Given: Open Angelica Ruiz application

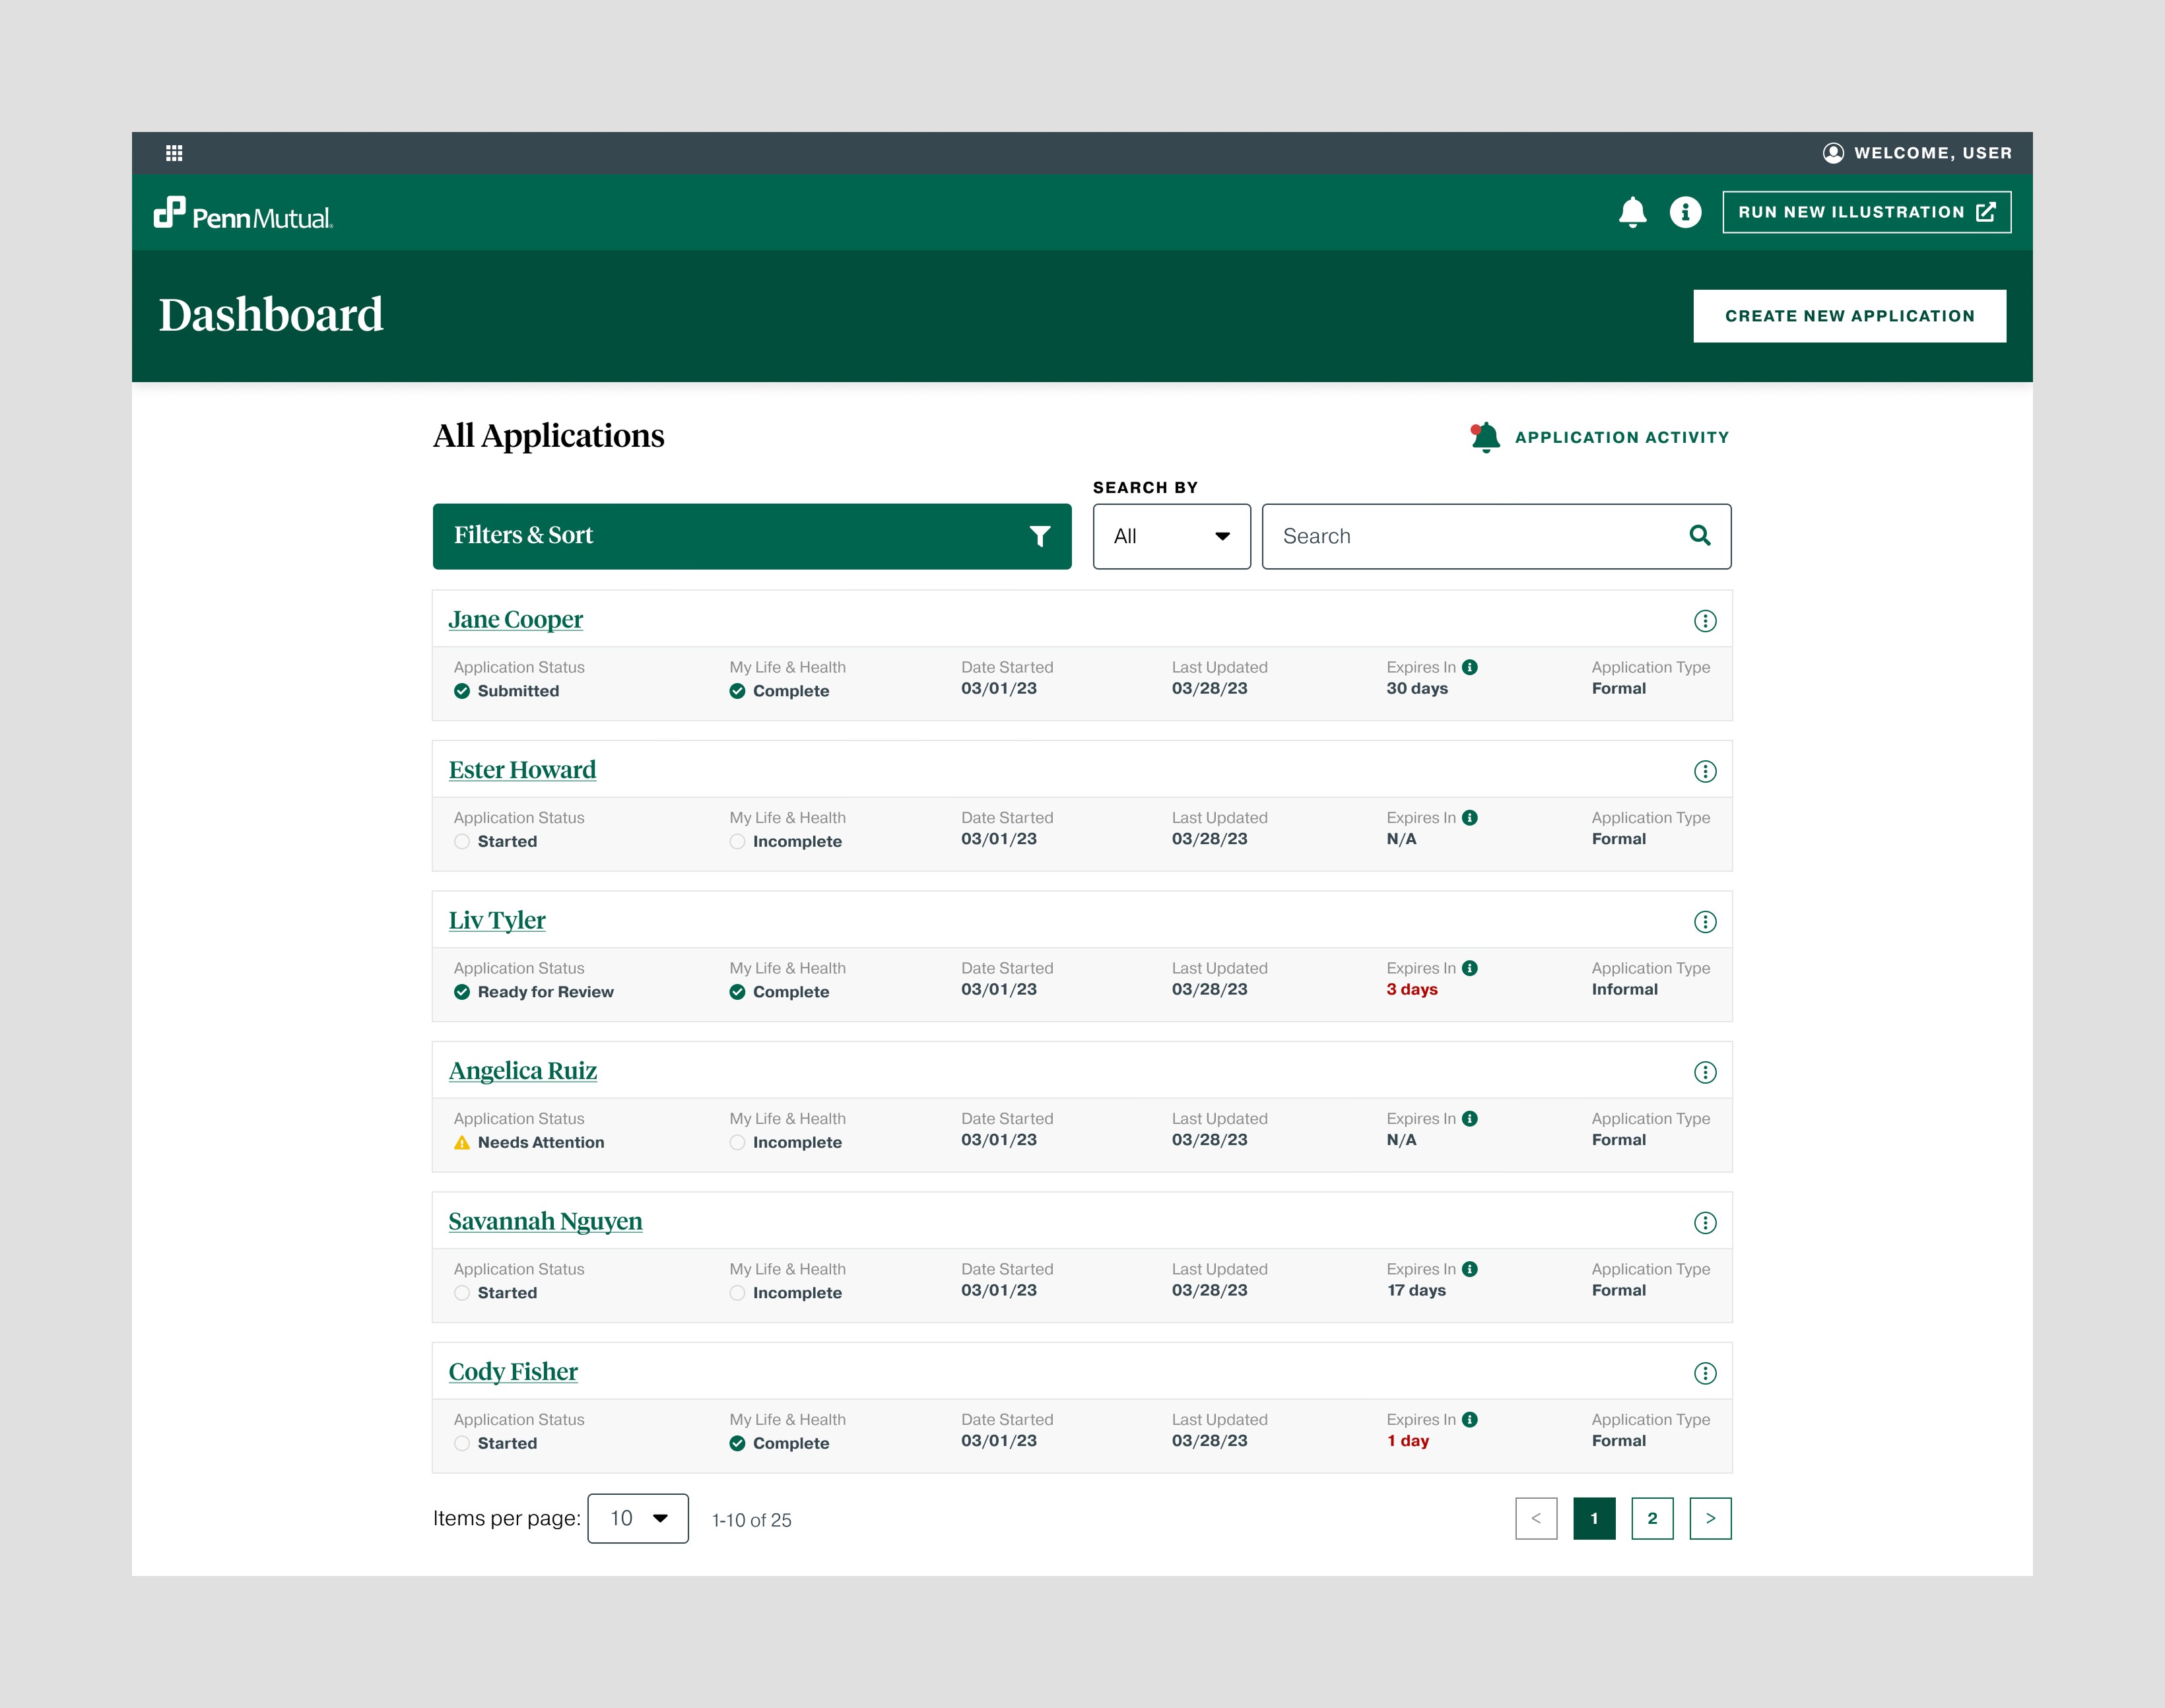Looking at the screenshot, I should tap(523, 1071).
